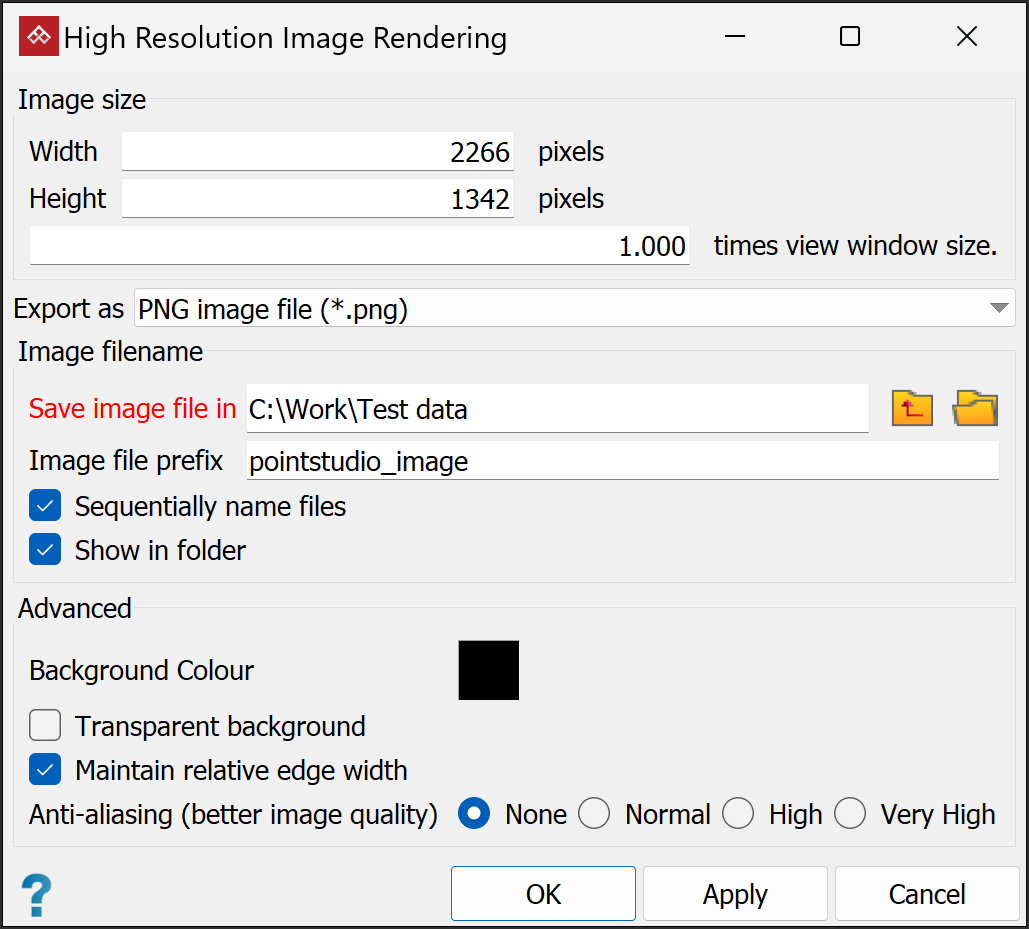The height and width of the screenshot is (929, 1029).
Task: Expand the Export as format dropdown
Action: coord(575,309)
